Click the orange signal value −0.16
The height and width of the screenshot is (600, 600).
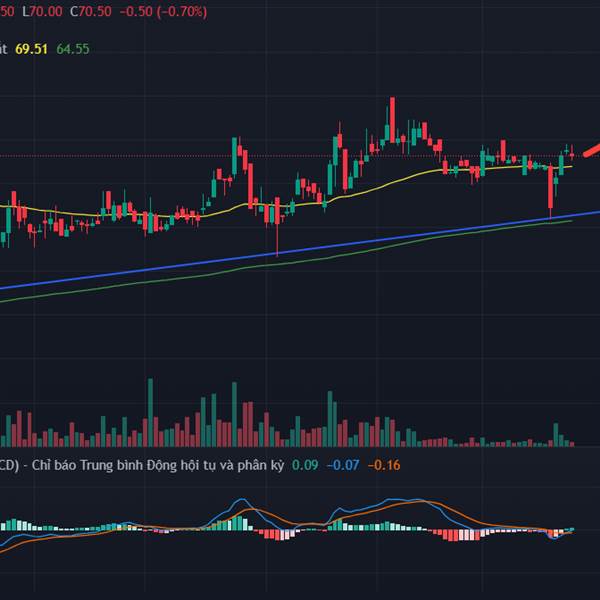(x=384, y=465)
